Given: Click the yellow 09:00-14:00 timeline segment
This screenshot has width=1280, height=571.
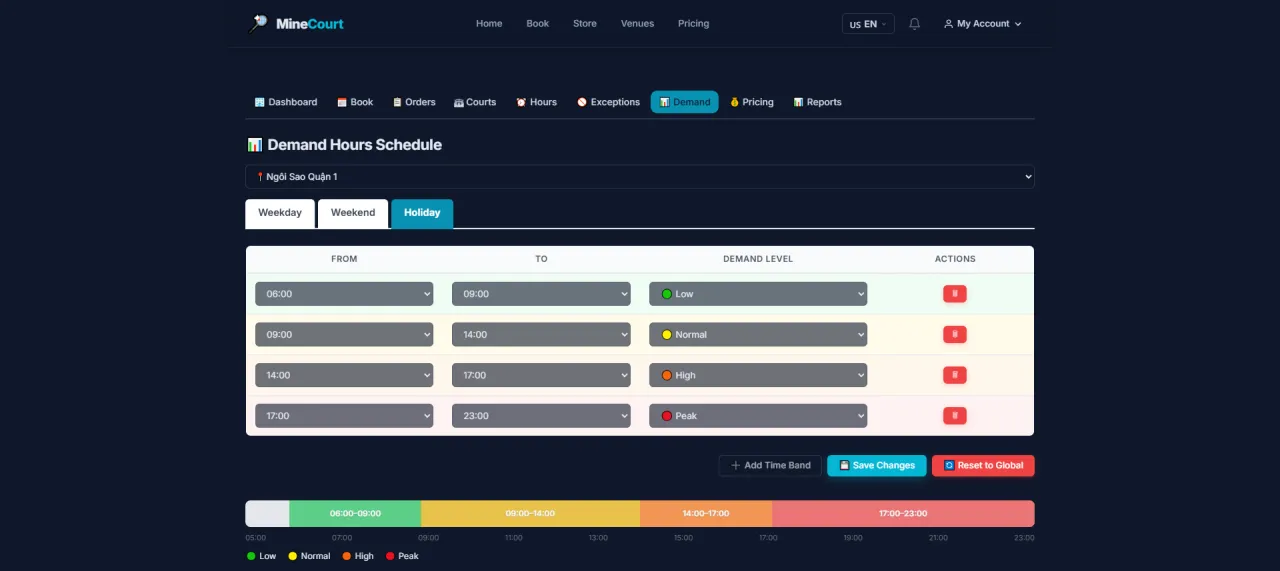Looking at the screenshot, I should coord(530,513).
